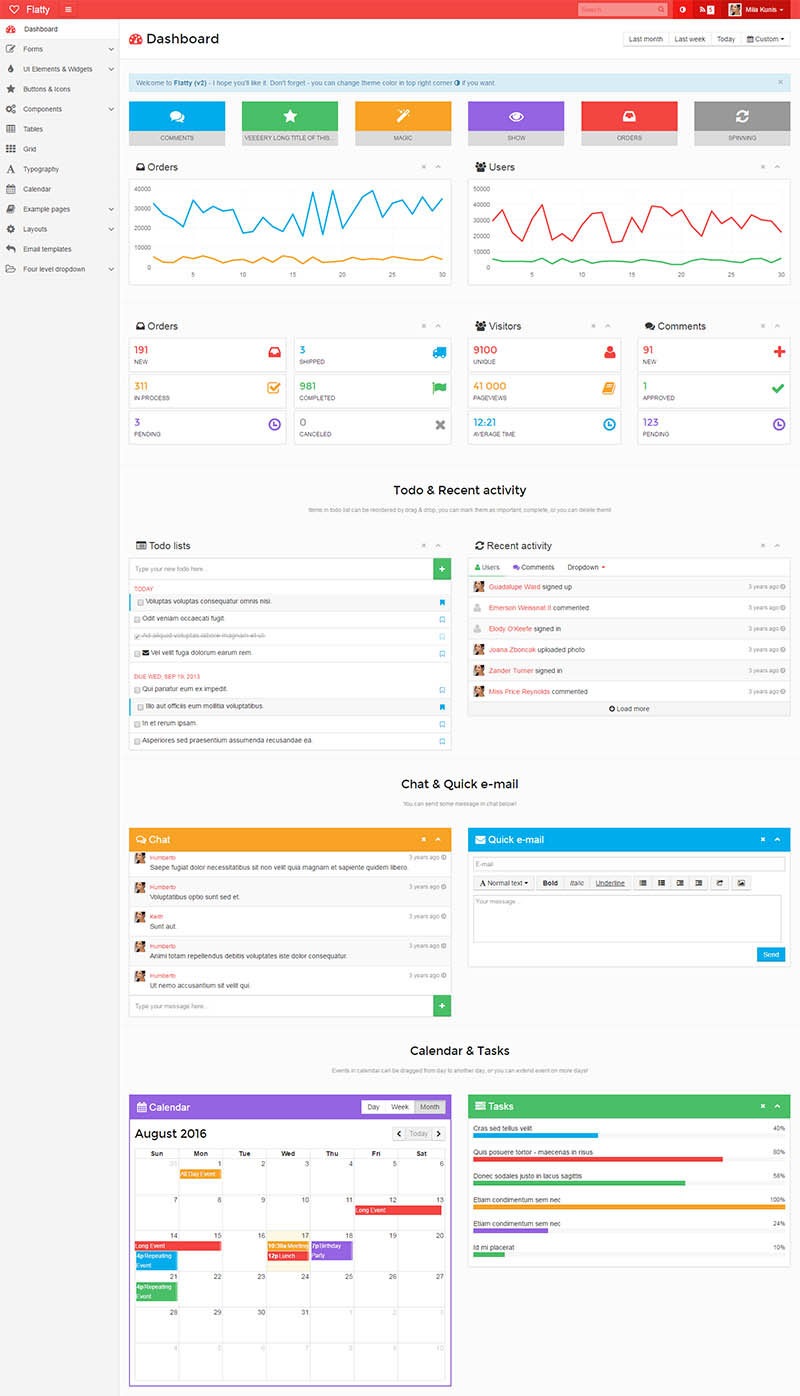Click the theme contrast icon in top bar
Screen dimensions: 800x1396
tap(683, 9)
